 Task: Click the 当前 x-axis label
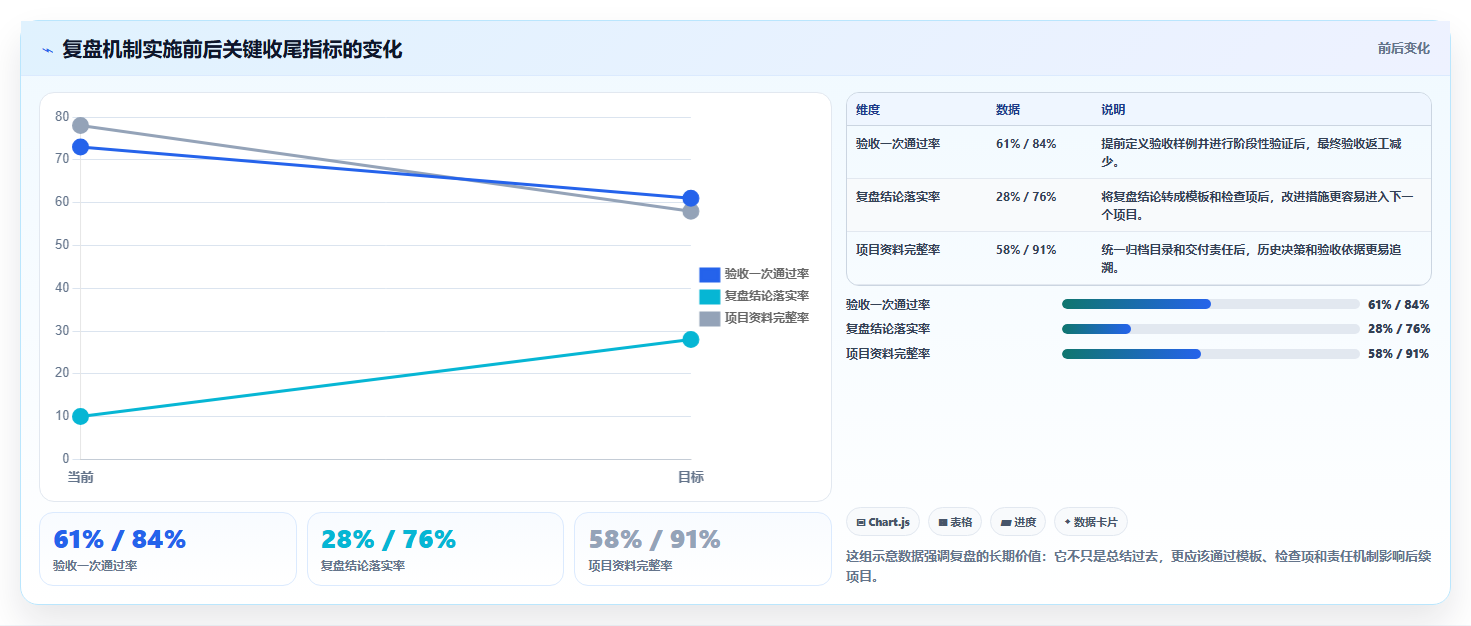click(x=81, y=477)
